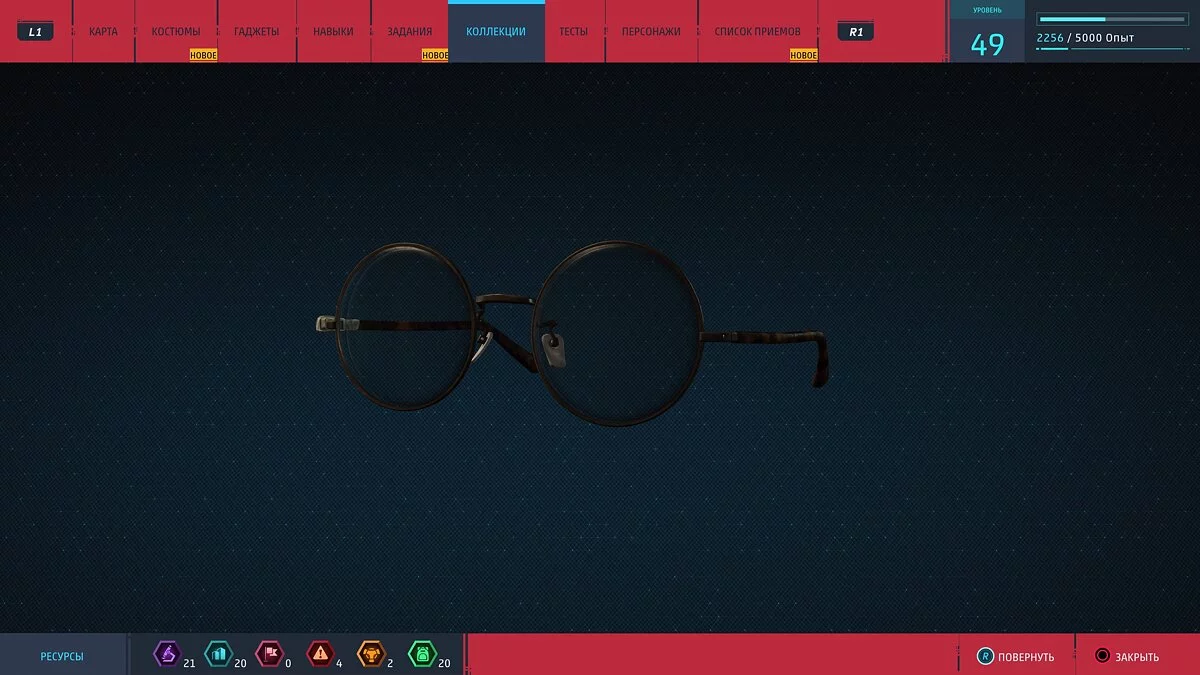Click the УРОВЕНЬ label
This screenshot has width=1200, height=675.
[987, 10]
